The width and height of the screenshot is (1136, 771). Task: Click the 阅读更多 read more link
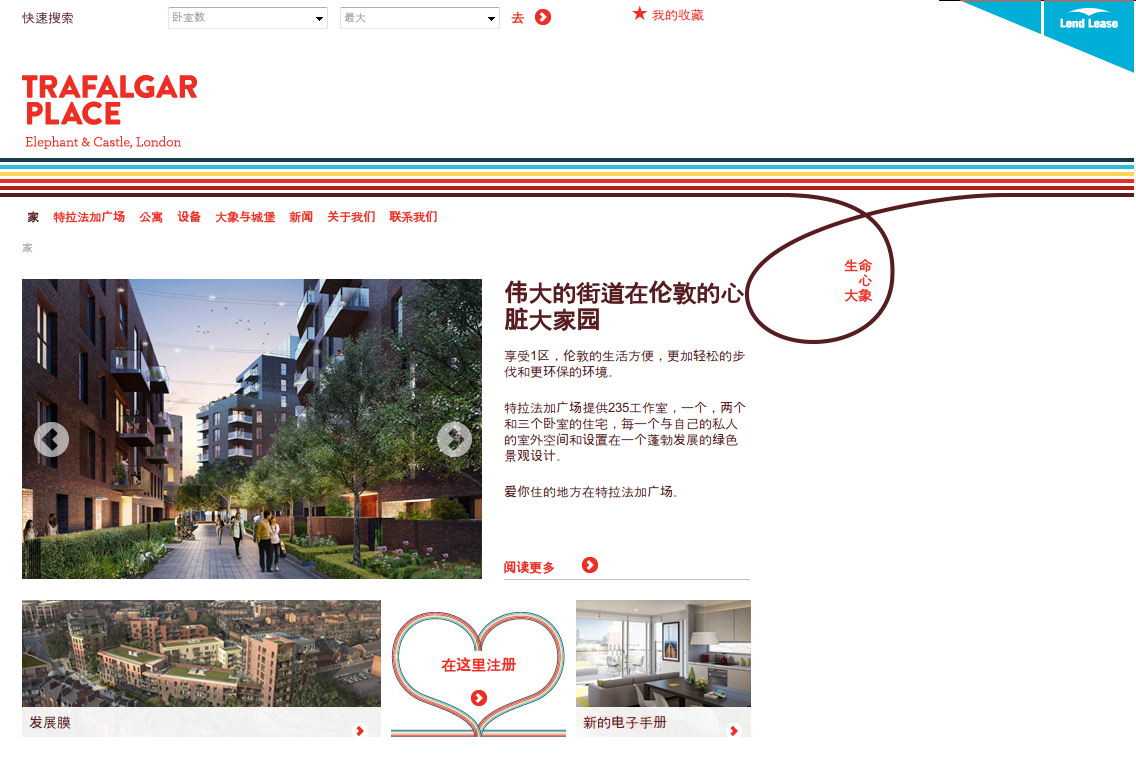point(529,567)
